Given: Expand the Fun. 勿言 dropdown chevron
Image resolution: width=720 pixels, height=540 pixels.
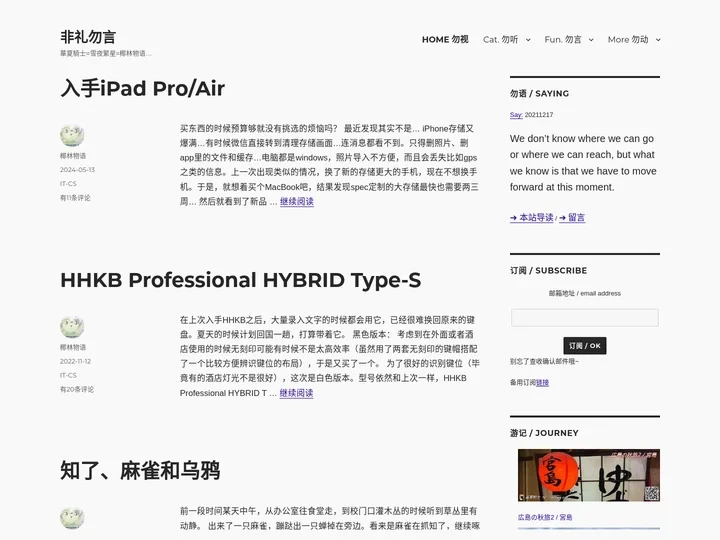Looking at the screenshot, I should coord(591,40).
